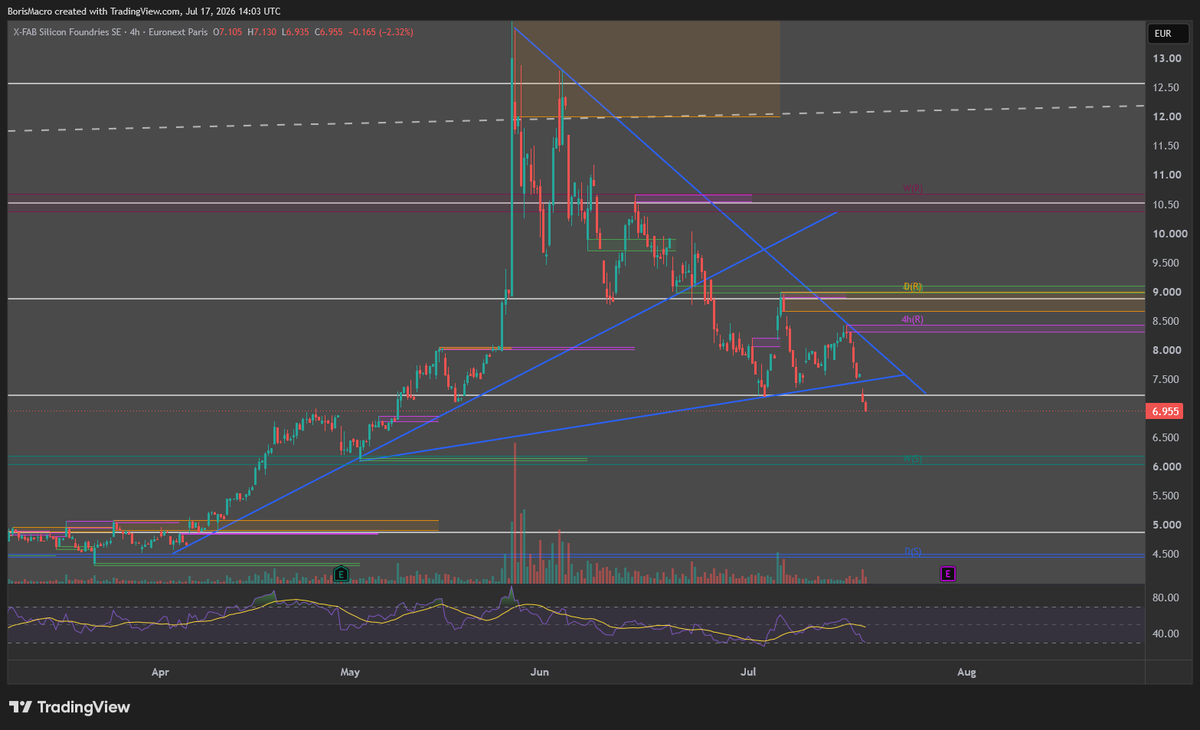Screen dimensions: 1200x730
Task: Select the D(S) support label
Action: coord(912,551)
